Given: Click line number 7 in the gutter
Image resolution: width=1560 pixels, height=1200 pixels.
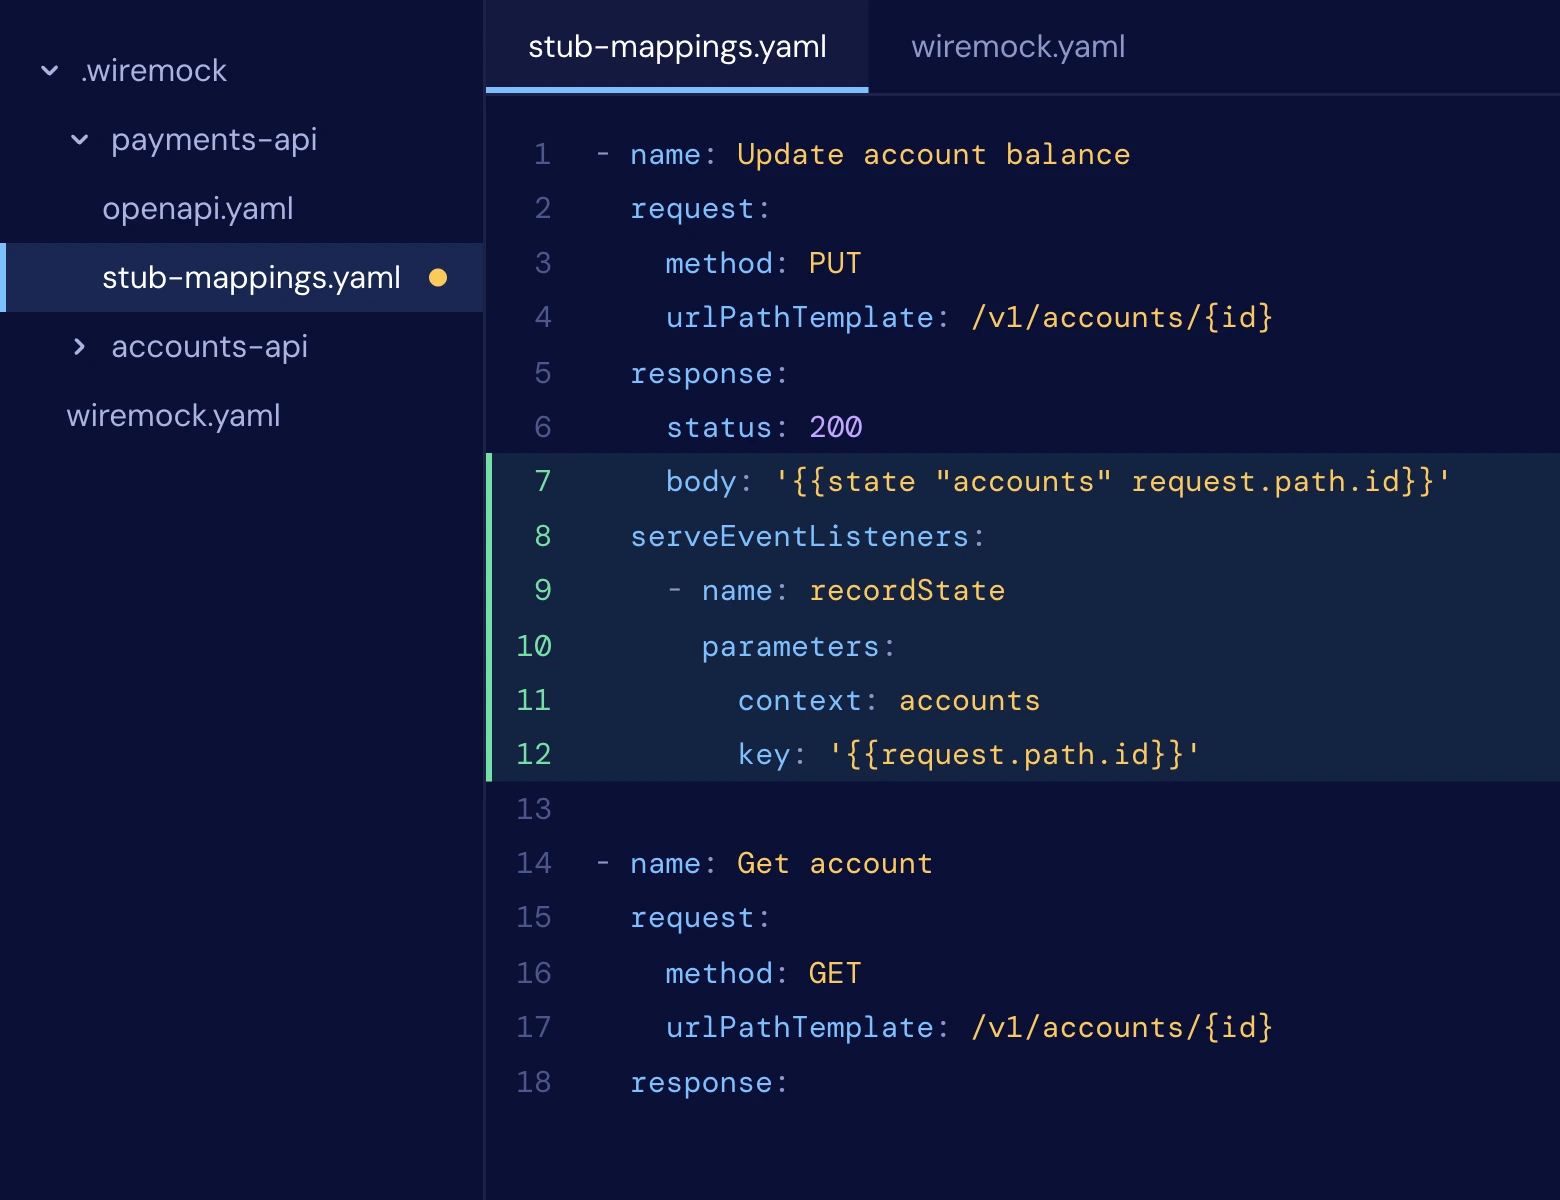Looking at the screenshot, I should tap(543, 481).
